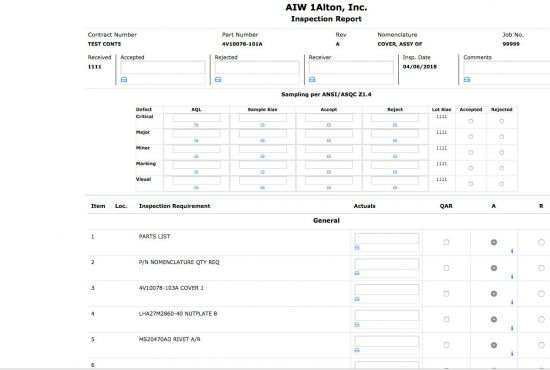Click the save icon under Comments field

(x=467, y=80)
